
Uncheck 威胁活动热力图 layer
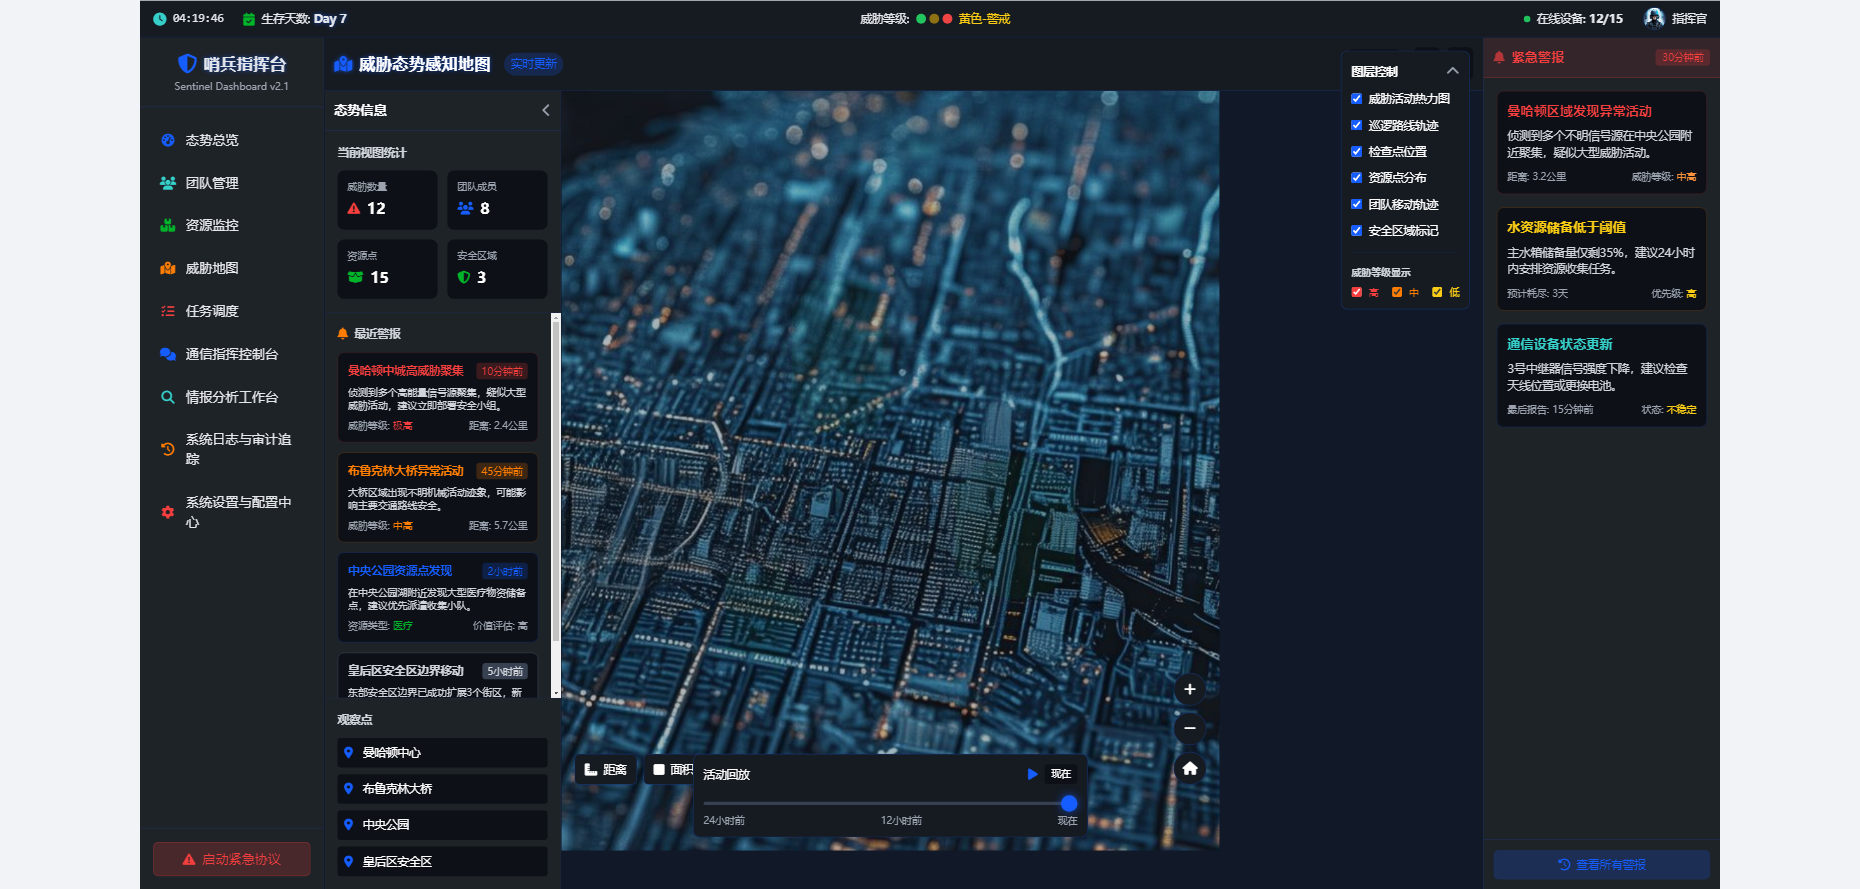pos(1357,99)
